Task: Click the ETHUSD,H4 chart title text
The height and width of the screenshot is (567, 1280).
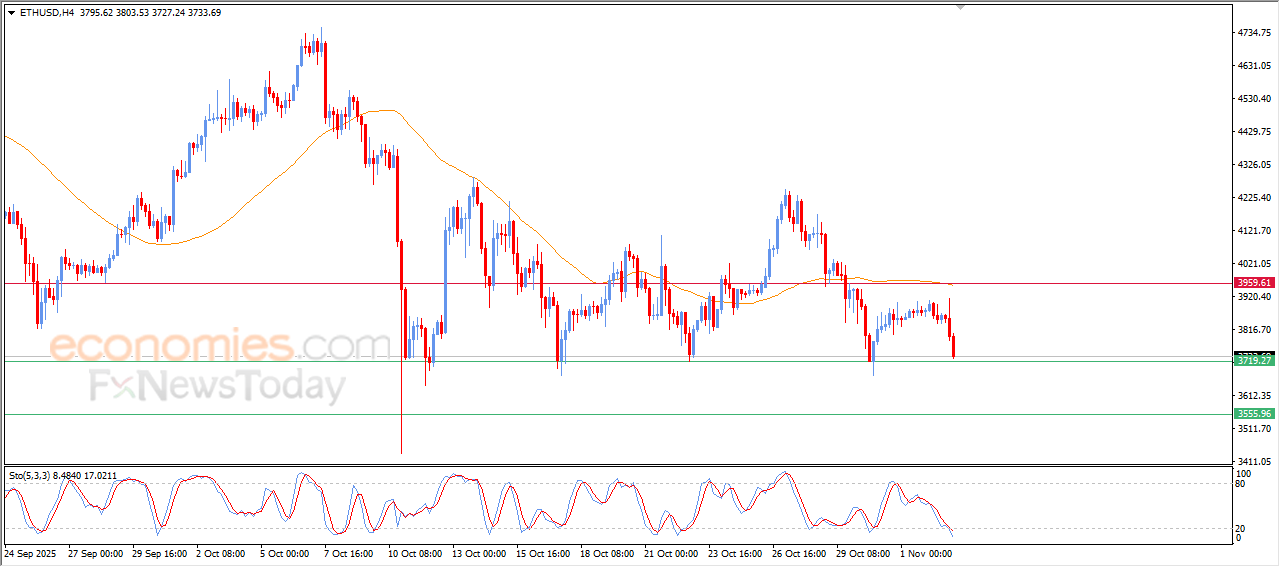Action: 45,13
